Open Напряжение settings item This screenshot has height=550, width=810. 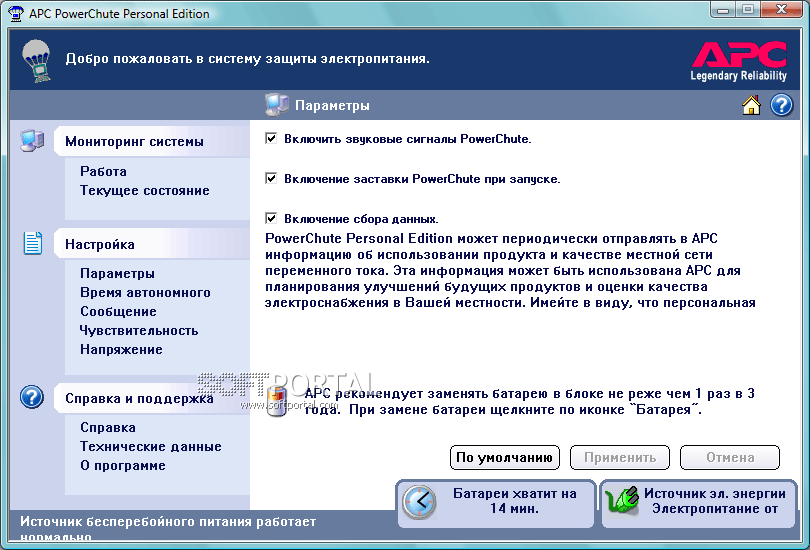point(121,350)
